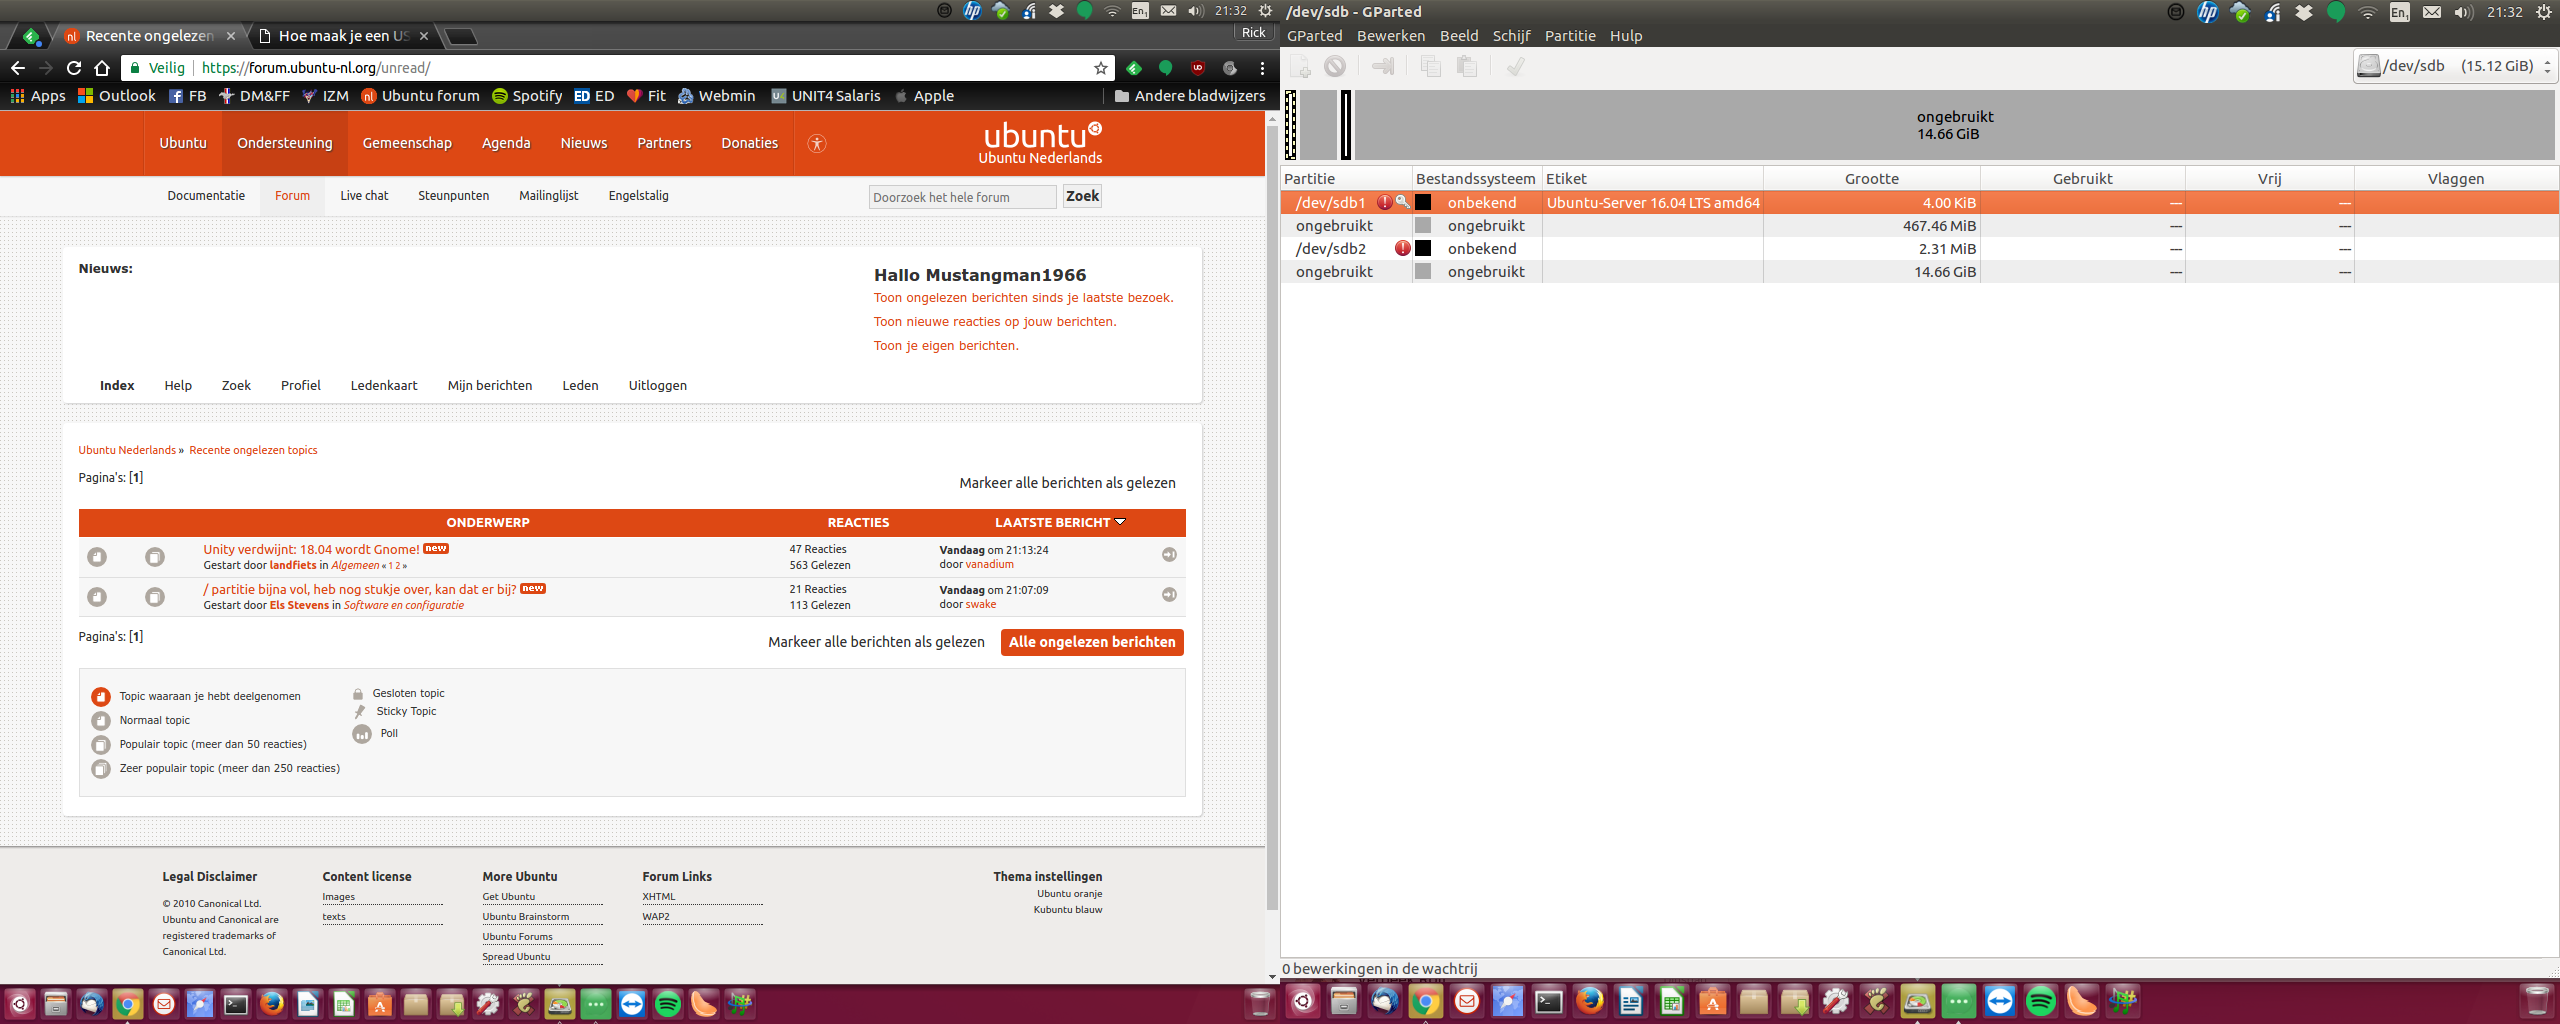Open the session gear menu above GParted
The image size is (2560, 1024).
tap(2544, 12)
